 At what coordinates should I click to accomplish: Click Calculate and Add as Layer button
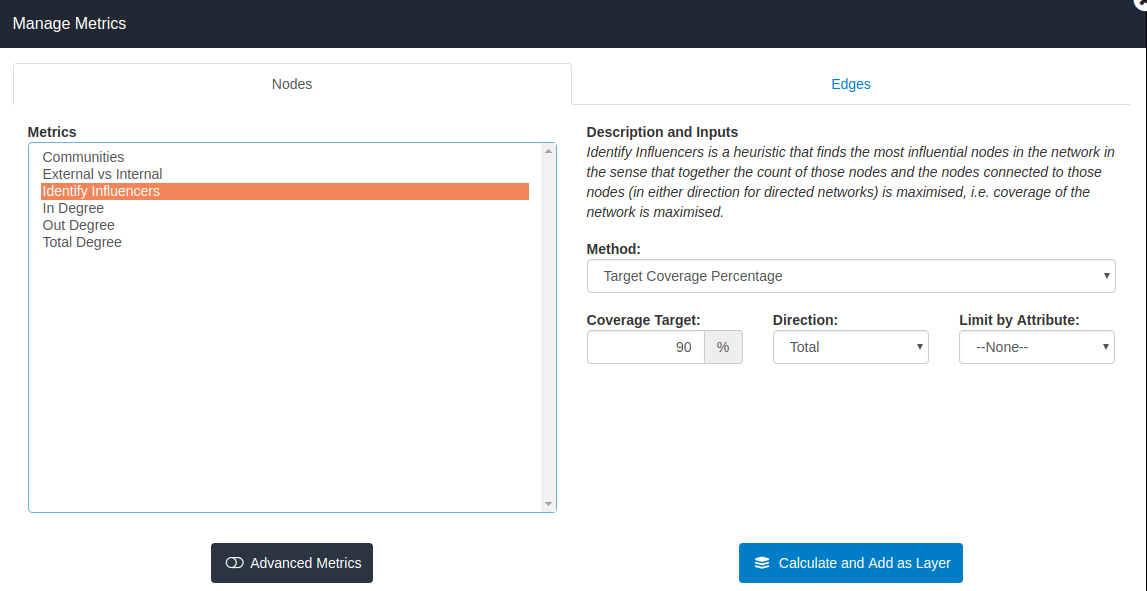point(851,563)
